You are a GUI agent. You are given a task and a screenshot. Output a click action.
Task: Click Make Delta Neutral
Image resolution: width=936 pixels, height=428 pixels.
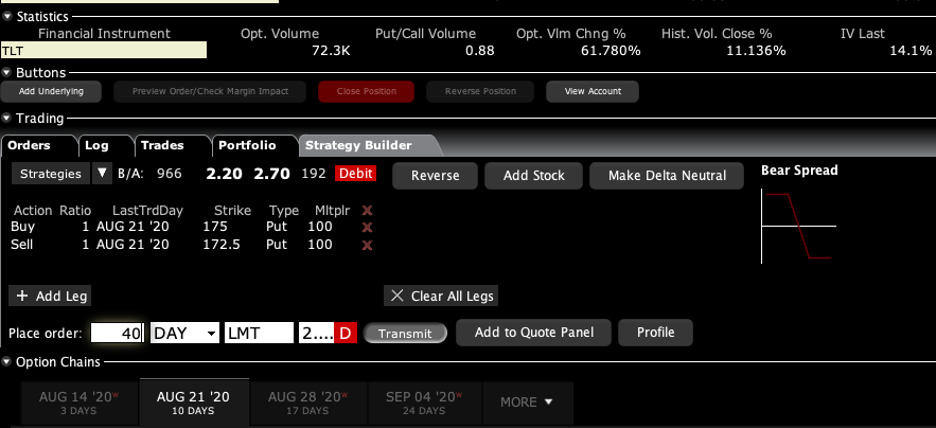point(666,175)
